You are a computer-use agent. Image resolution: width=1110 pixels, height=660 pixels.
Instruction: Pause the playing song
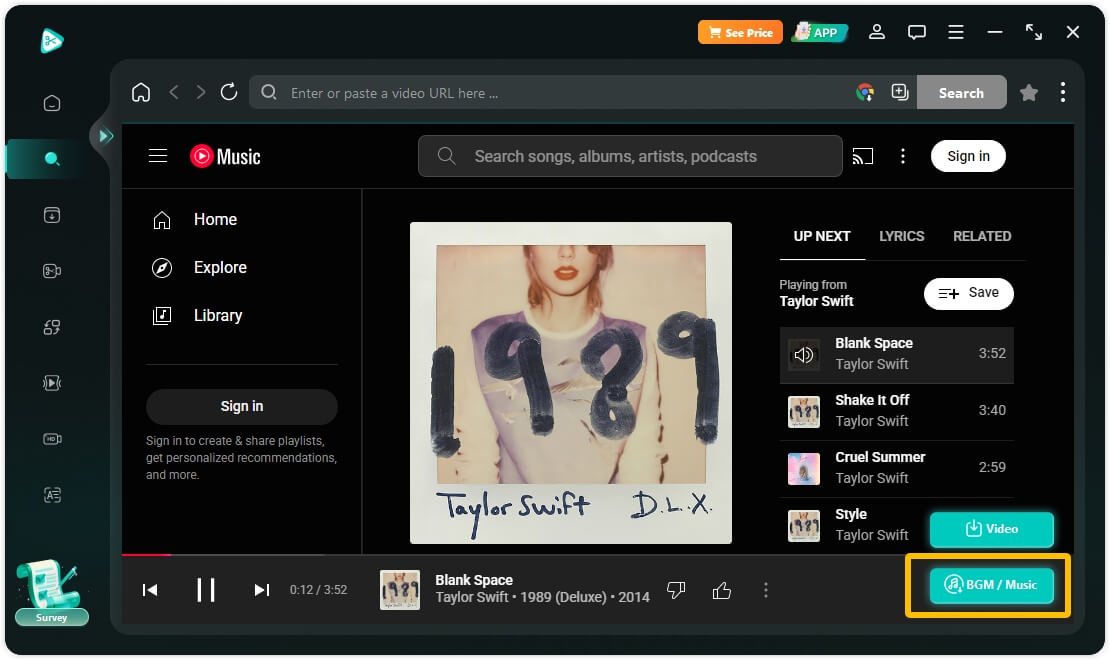[x=206, y=590]
